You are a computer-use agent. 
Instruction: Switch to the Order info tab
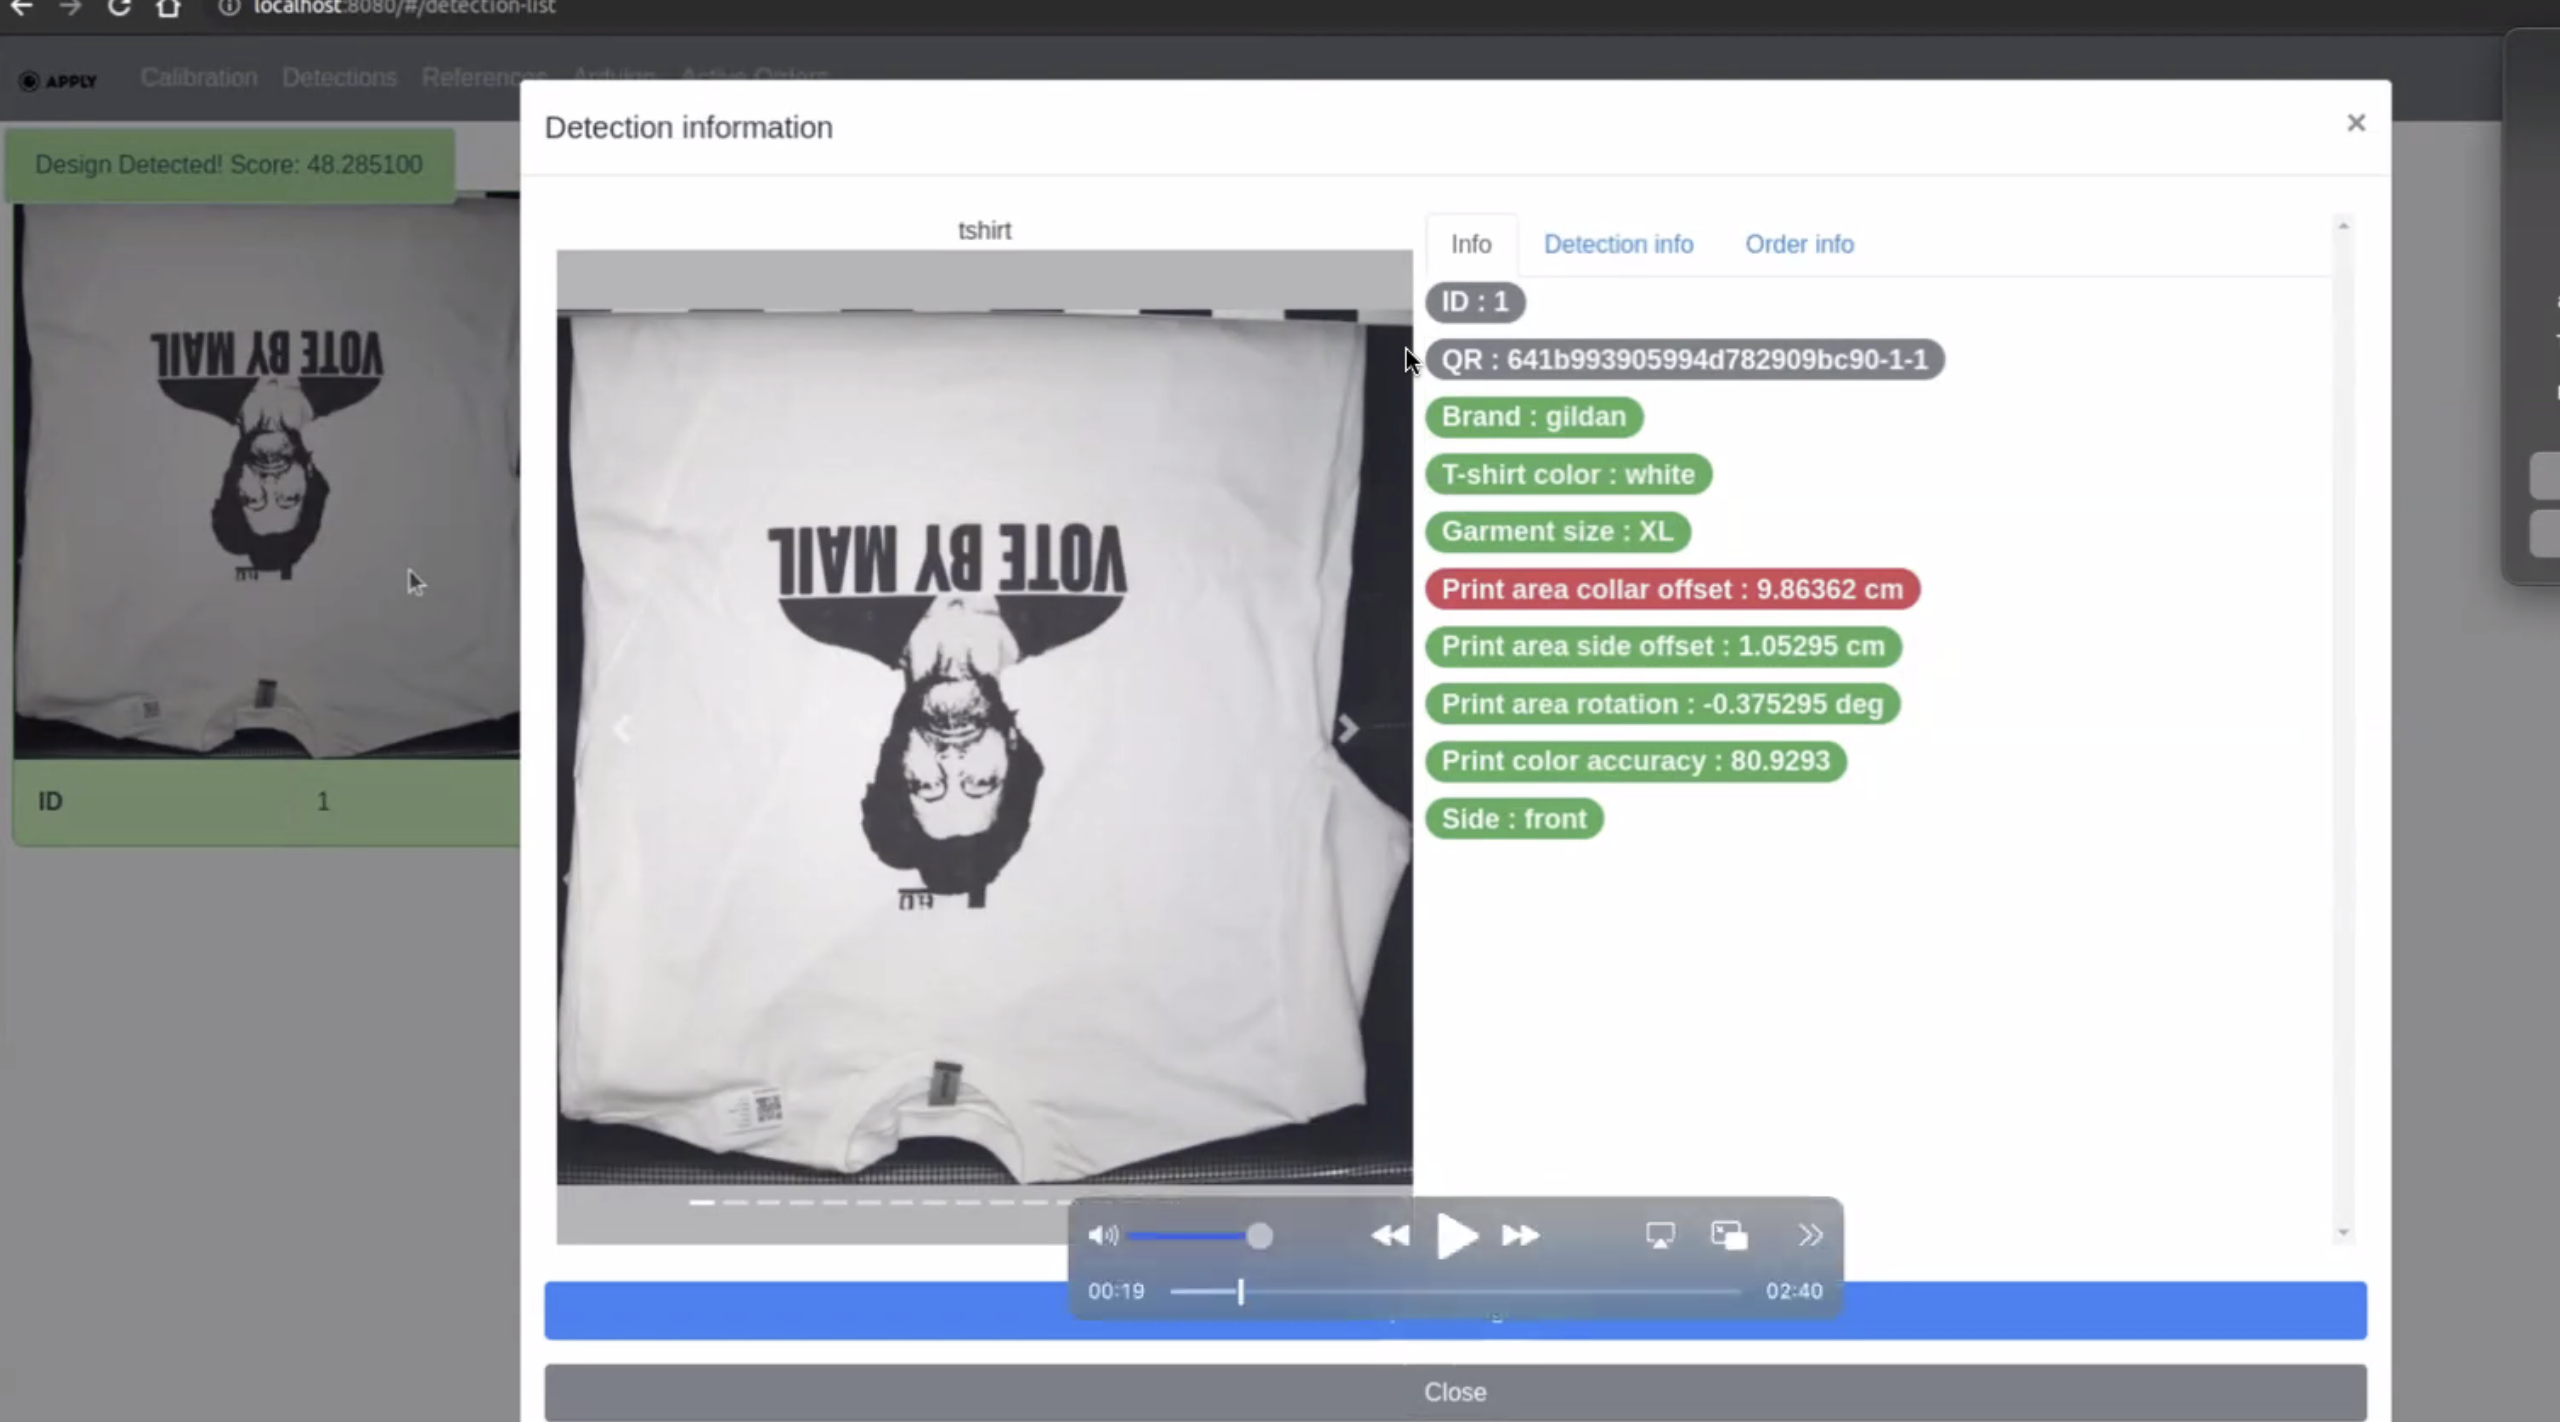(x=1799, y=244)
